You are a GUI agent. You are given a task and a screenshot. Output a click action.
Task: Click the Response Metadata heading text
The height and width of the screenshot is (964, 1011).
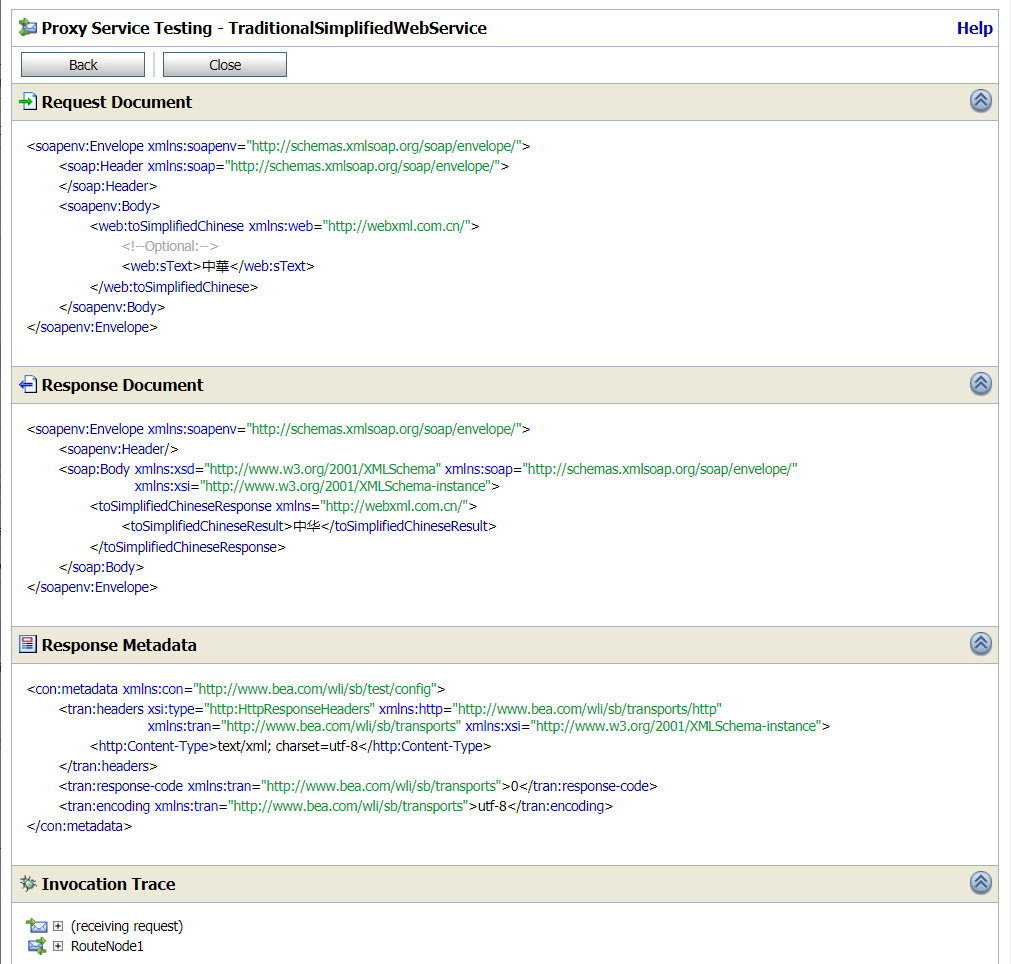pyautogui.click(x=119, y=645)
